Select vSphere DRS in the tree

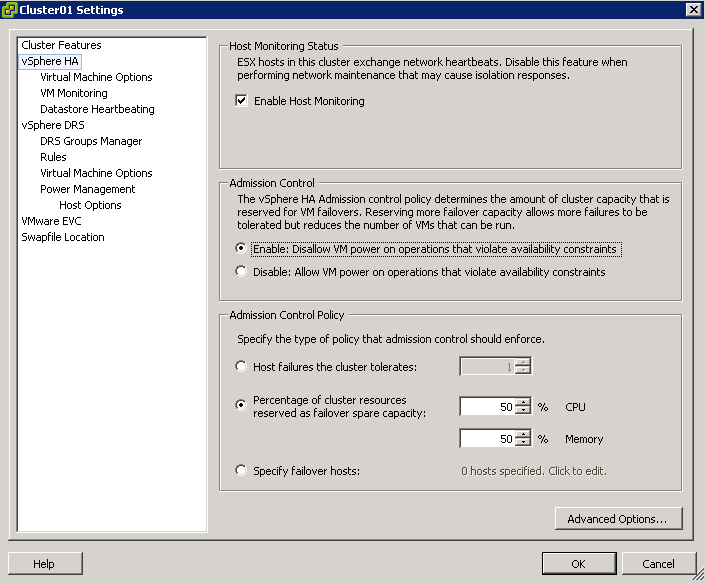point(53,125)
